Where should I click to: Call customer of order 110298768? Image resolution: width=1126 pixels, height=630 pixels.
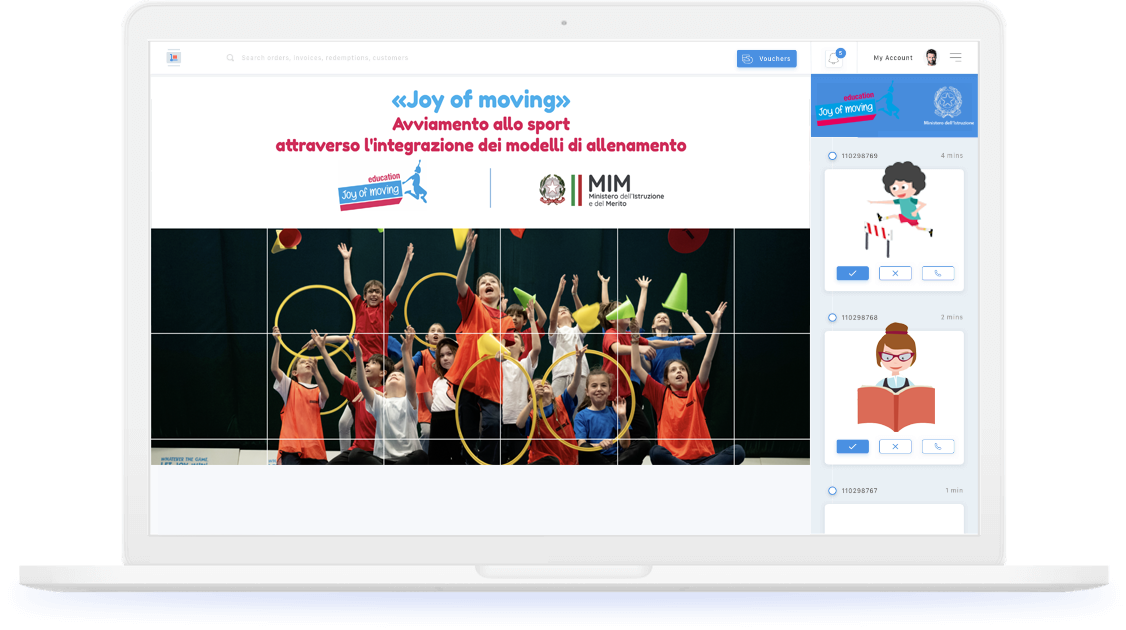938,447
